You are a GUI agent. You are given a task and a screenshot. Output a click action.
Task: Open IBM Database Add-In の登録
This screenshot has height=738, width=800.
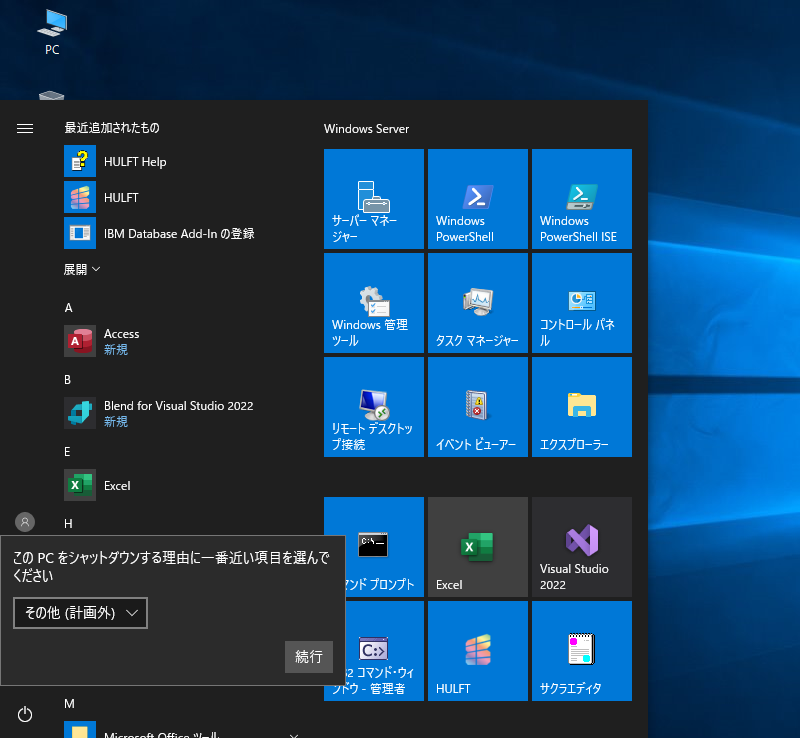(184, 233)
